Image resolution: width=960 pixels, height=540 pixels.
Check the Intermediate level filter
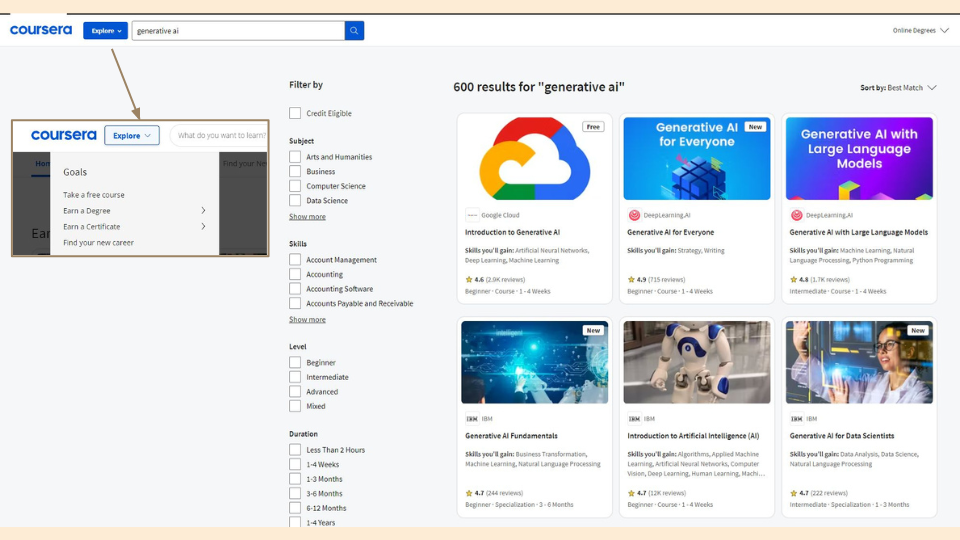pos(295,377)
